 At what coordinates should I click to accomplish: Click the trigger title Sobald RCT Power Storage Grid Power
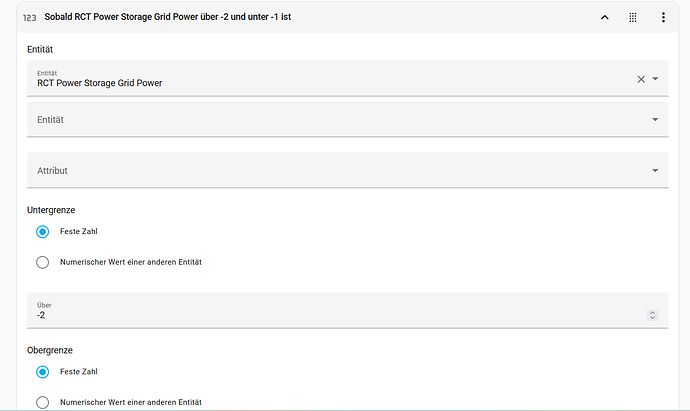click(121, 17)
